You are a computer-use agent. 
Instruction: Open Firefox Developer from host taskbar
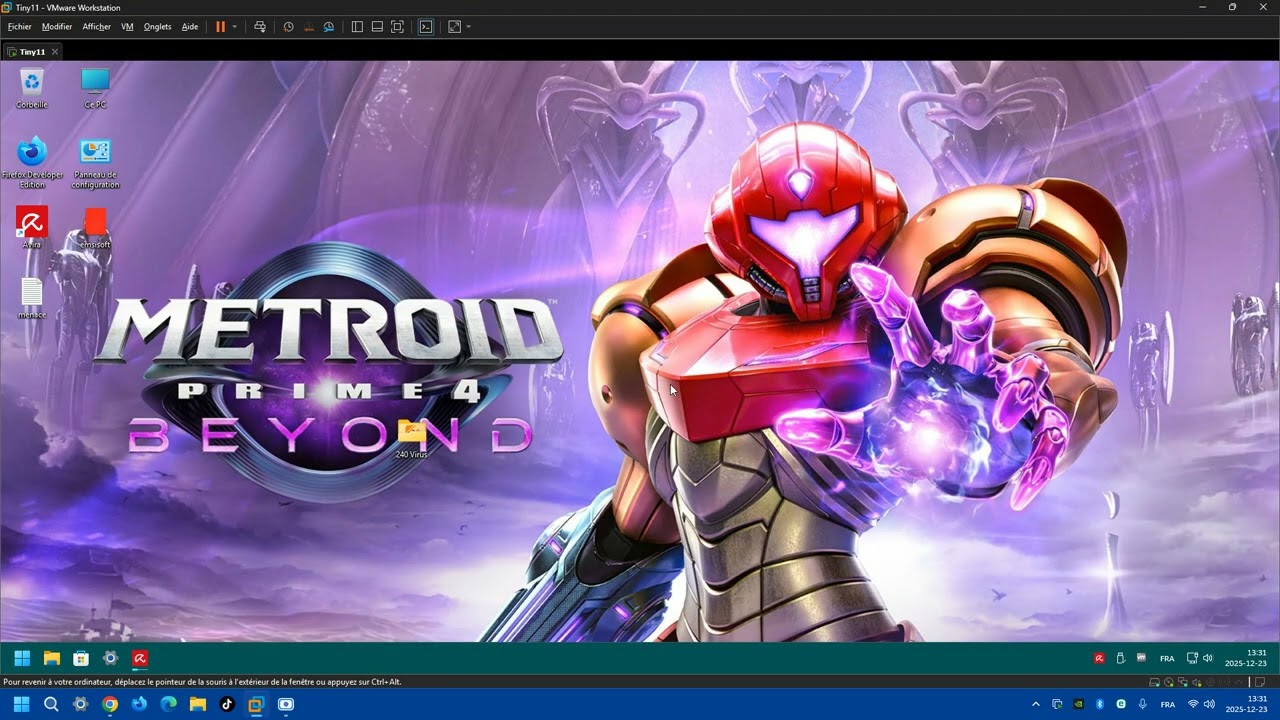(139, 704)
